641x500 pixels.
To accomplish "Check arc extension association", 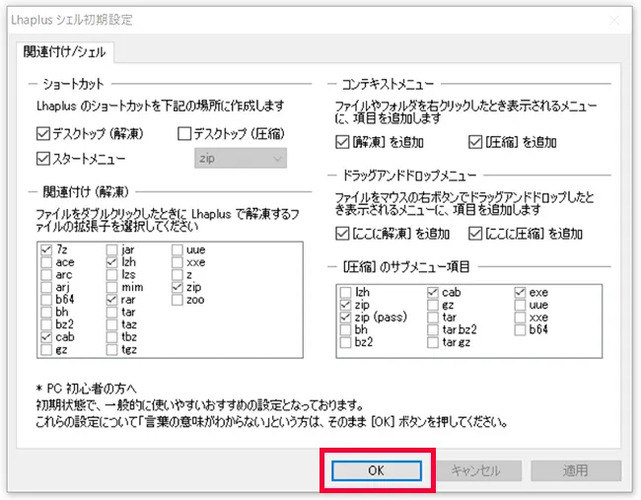I will click(46, 274).
